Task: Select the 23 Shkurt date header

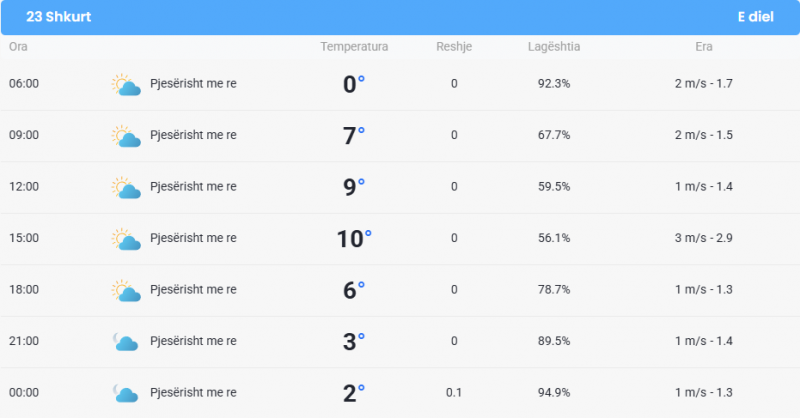Action: pos(59,17)
